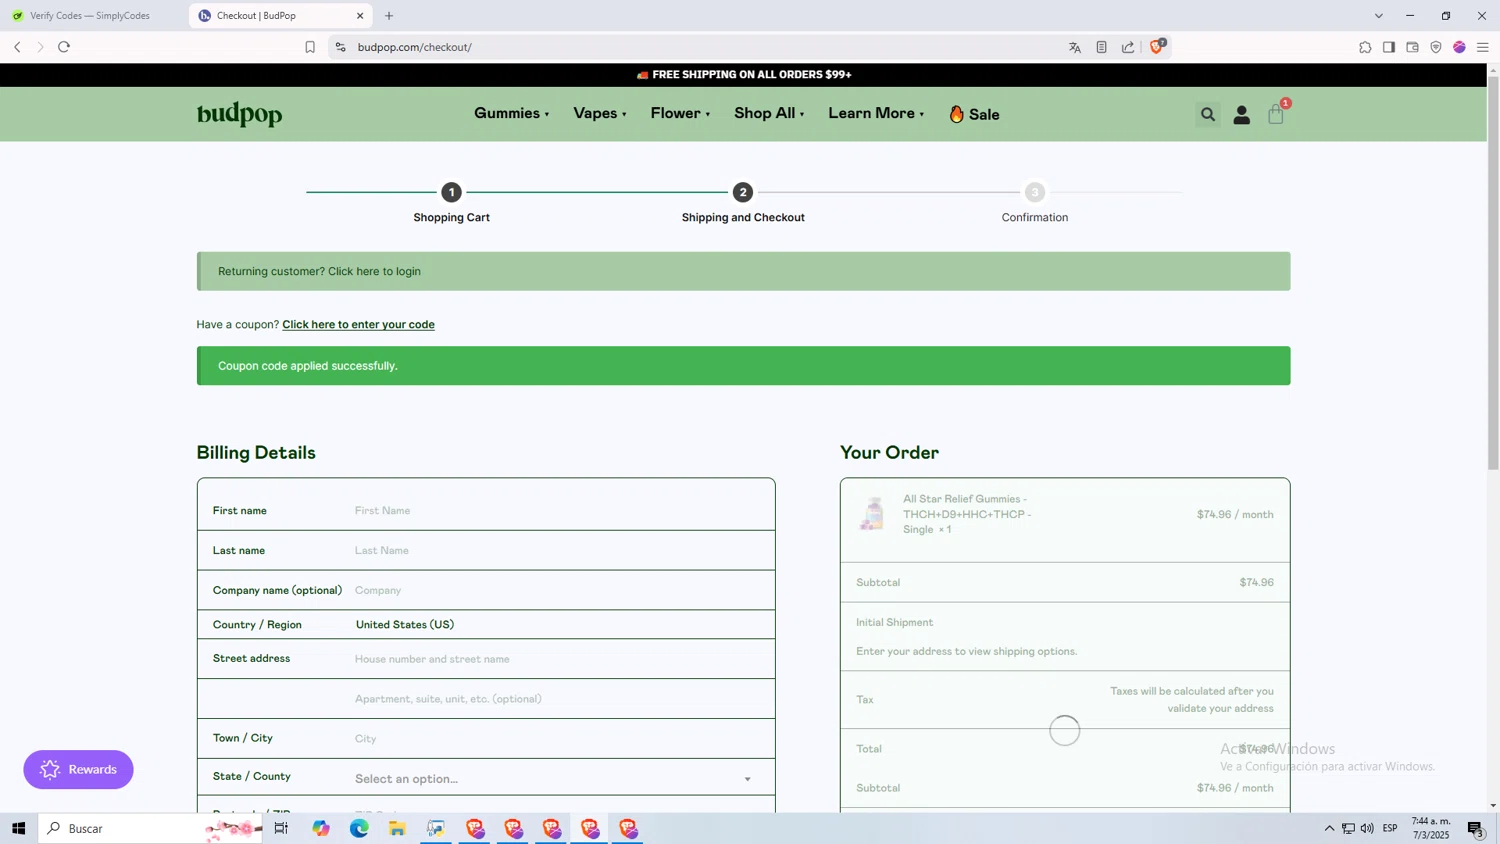
Task: Open Windows Start menu
Action: pyautogui.click(x=18, y=828)
